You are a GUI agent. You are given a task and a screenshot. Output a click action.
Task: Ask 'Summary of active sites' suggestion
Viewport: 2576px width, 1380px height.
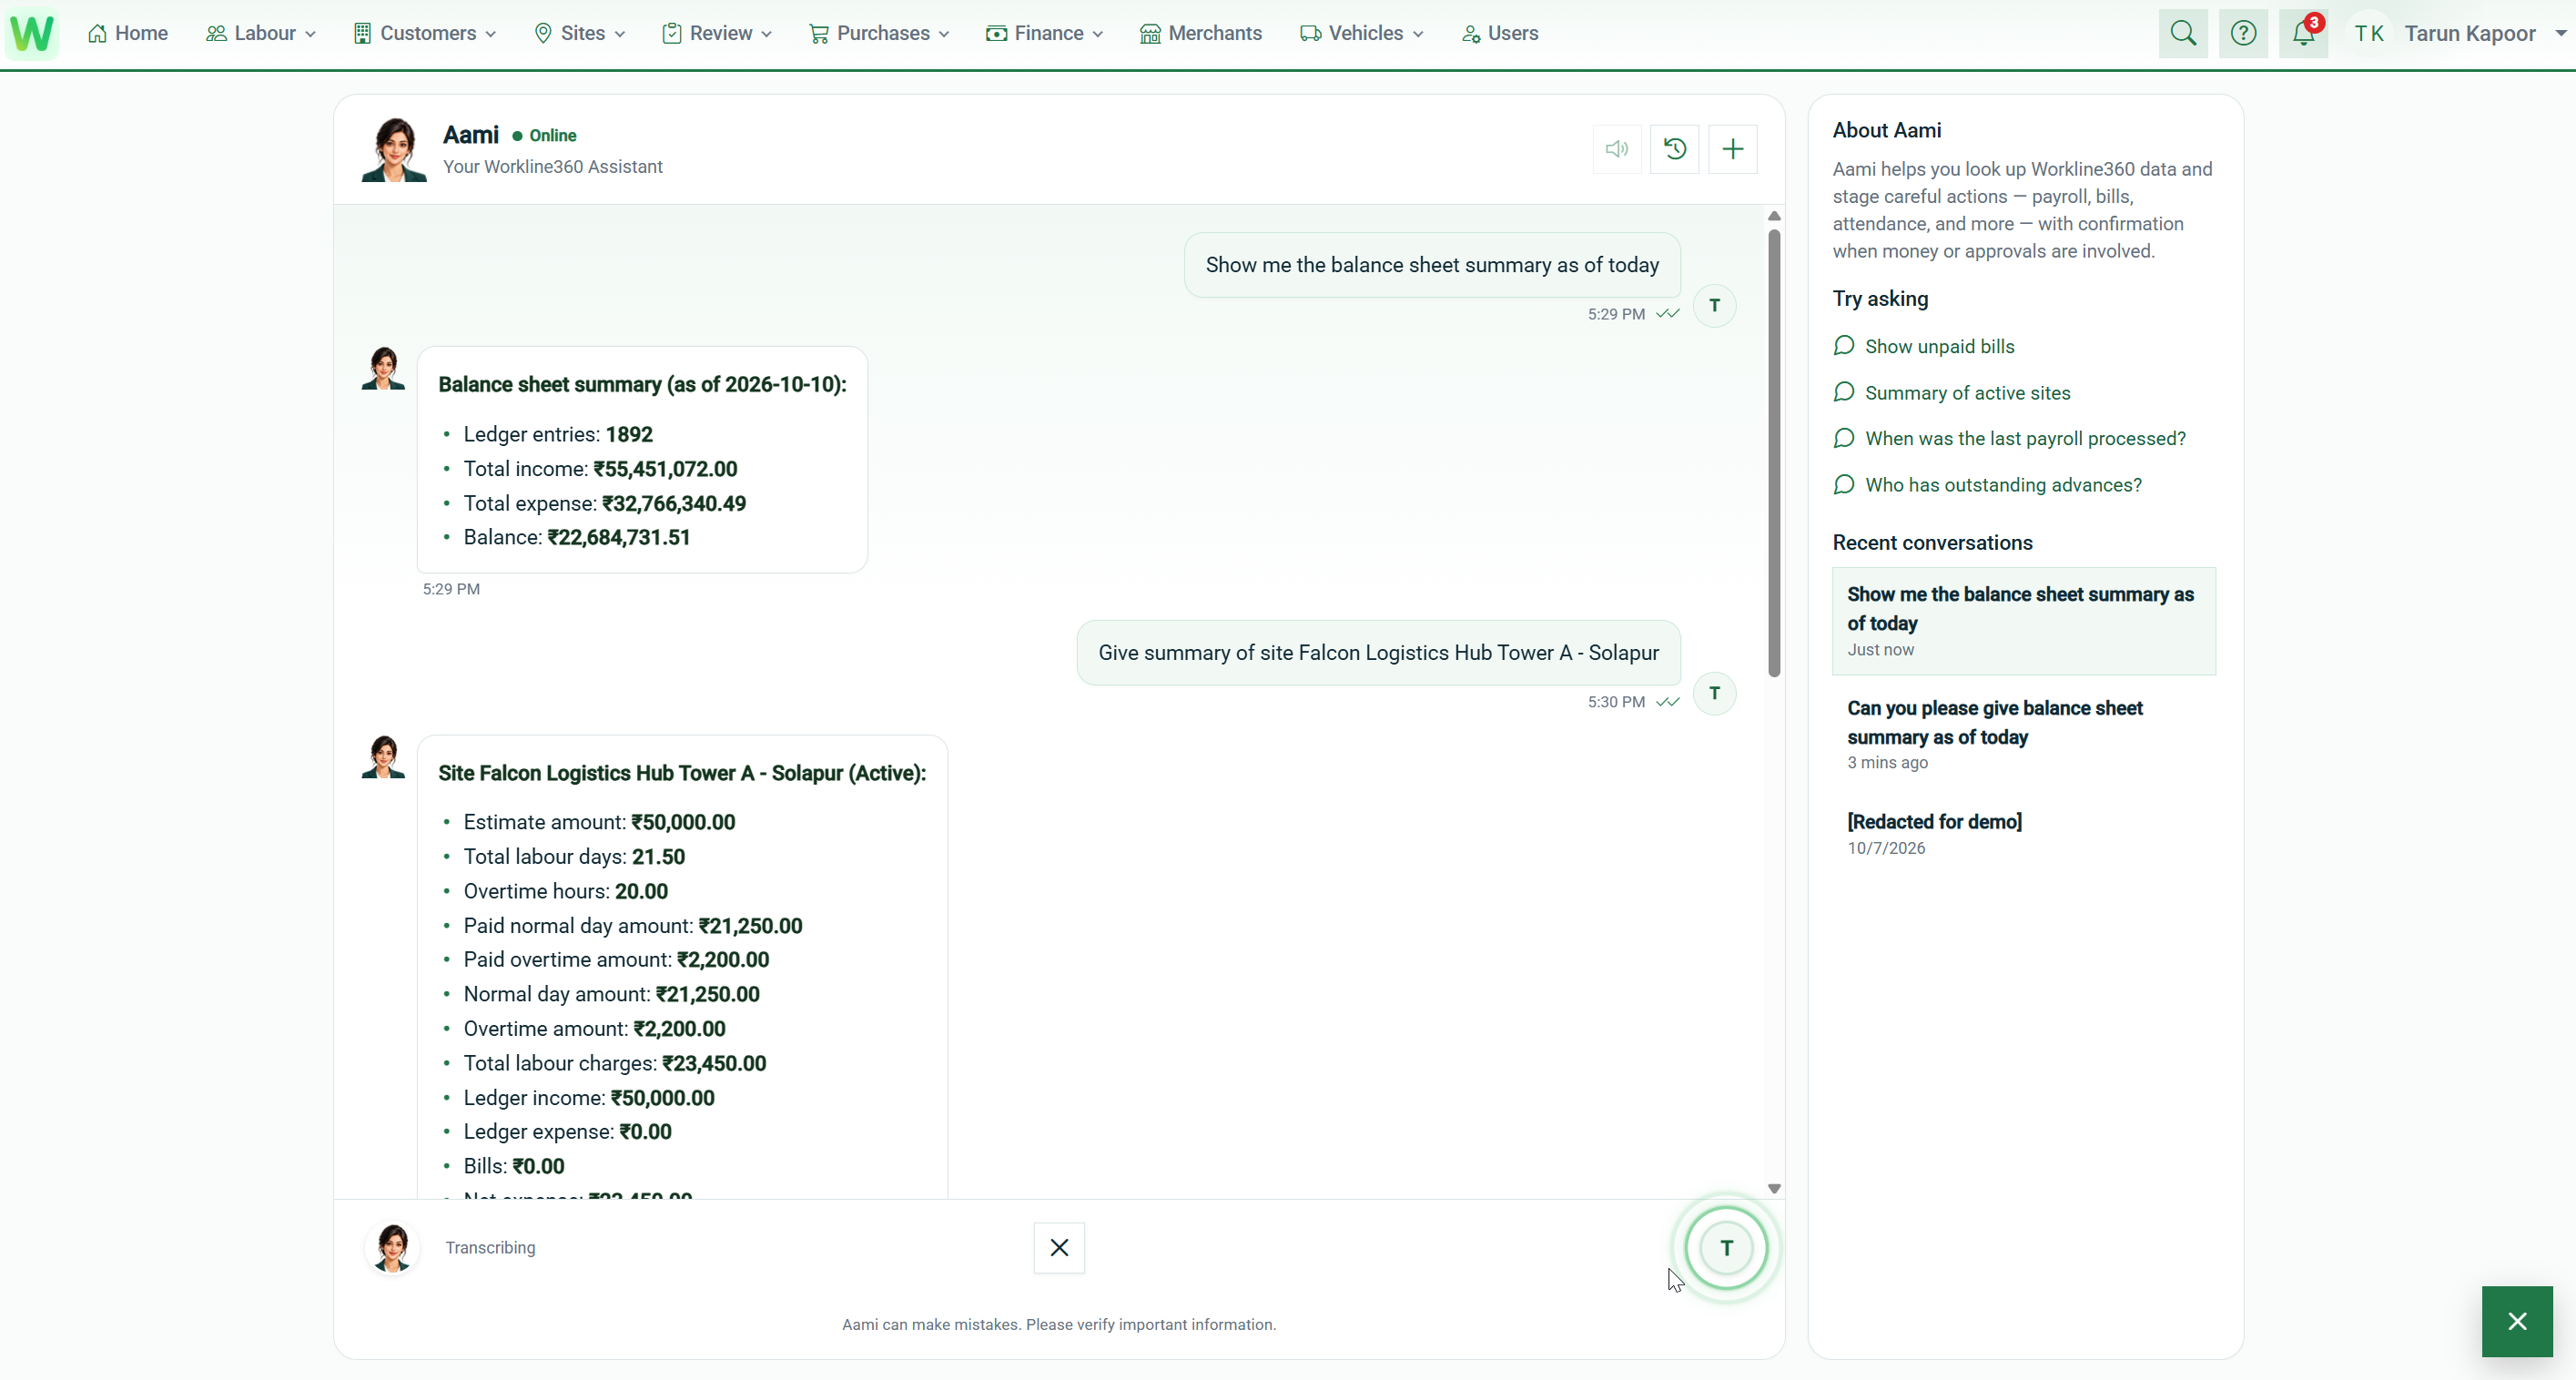(x=1952, y=393)
